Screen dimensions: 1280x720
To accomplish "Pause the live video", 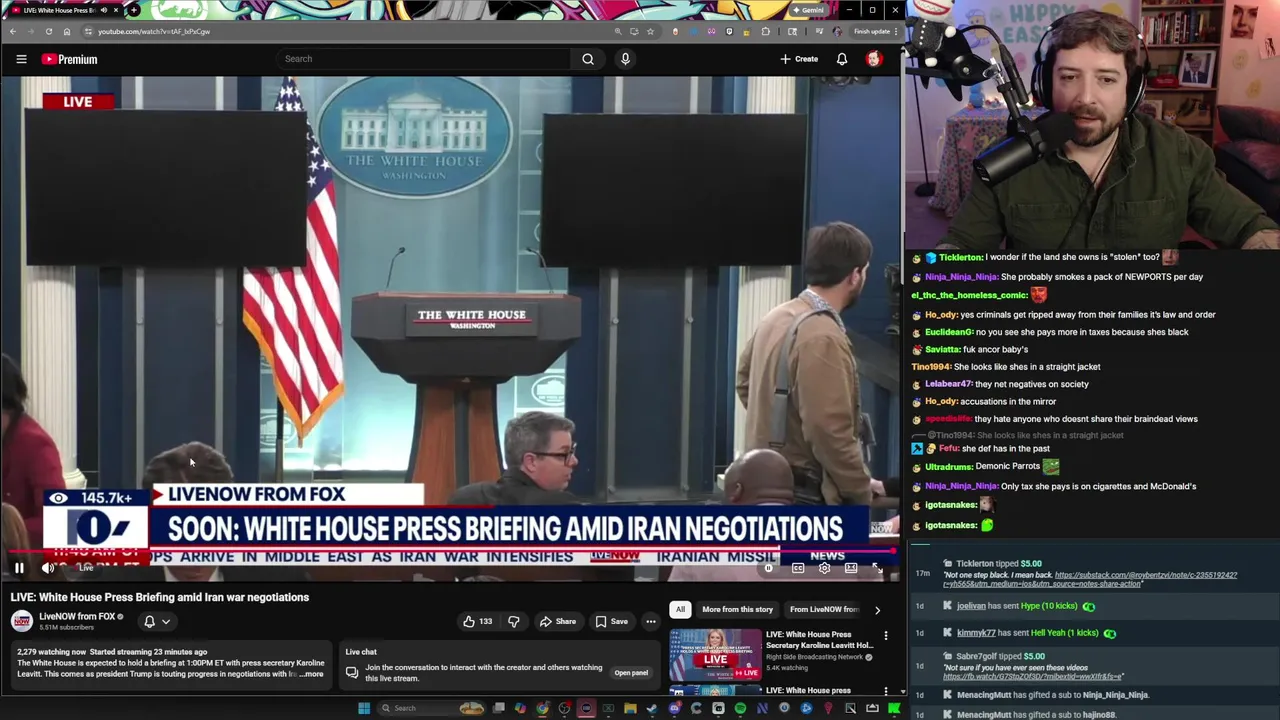I will tap(19, 568).
